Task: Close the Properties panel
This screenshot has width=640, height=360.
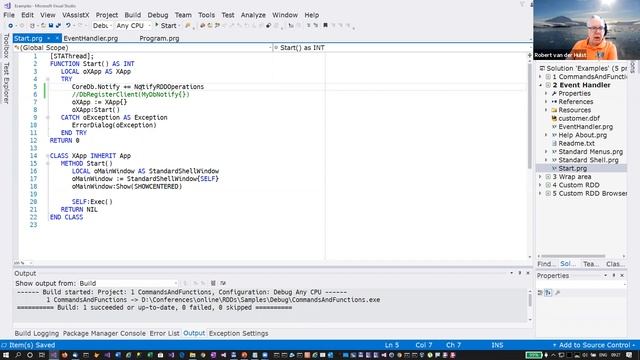Action: (622, 276)
